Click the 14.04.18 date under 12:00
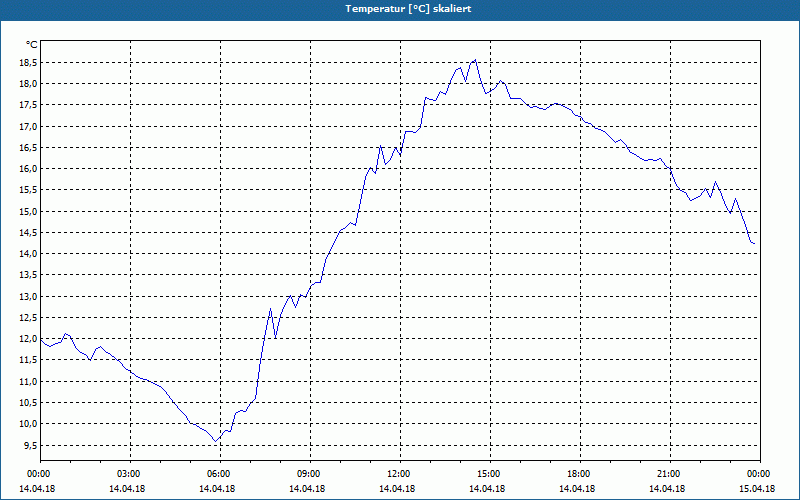The height and width of the screenshot is (500, 800). (397, 488)
